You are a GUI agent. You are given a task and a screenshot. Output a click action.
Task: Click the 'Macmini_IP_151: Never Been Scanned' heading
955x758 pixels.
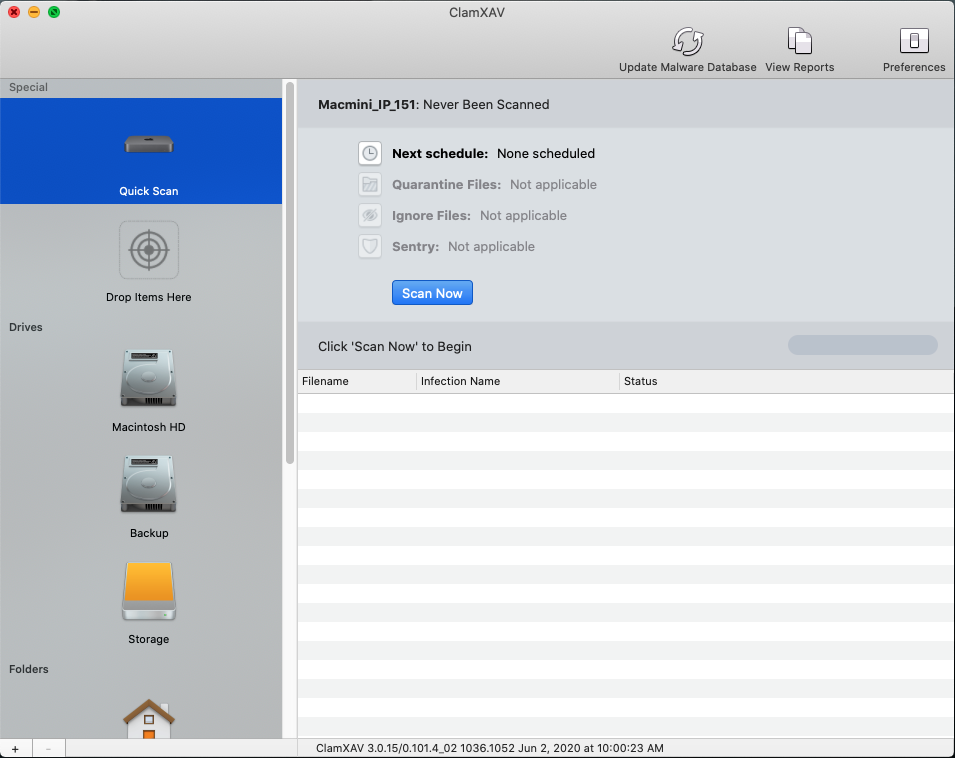tap(434, 105)
